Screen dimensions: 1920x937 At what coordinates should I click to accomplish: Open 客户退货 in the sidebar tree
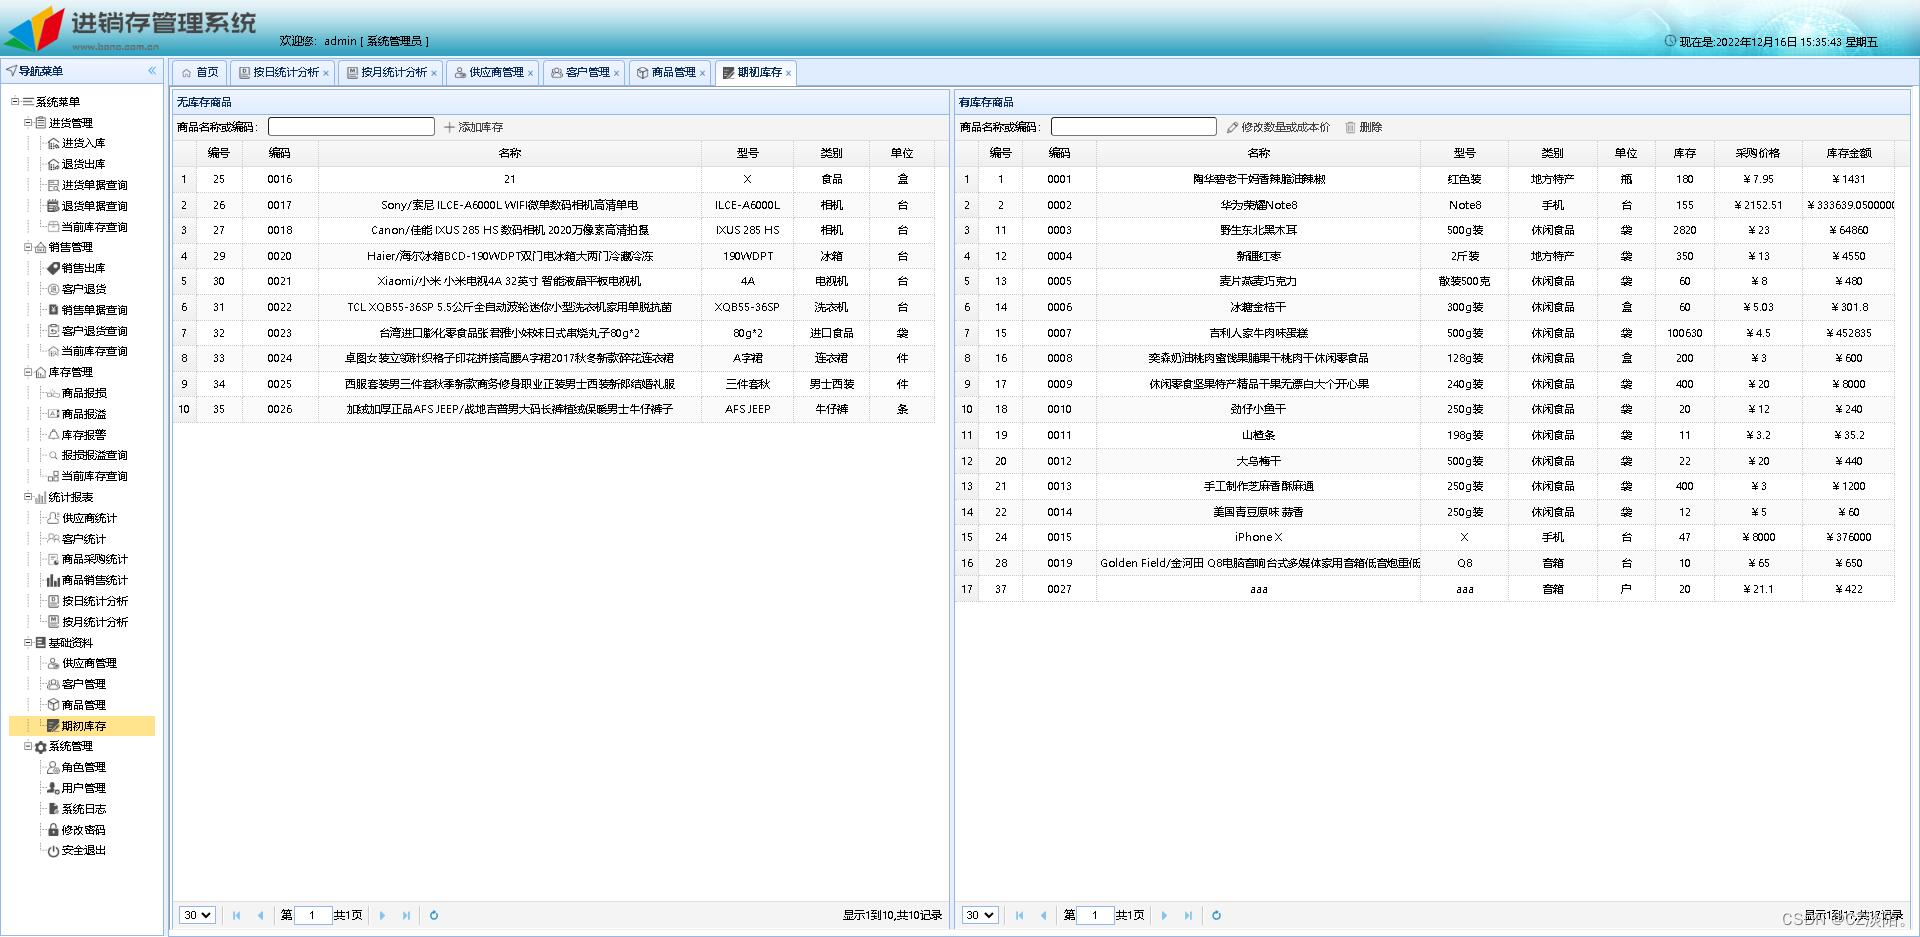coord(83,289)
